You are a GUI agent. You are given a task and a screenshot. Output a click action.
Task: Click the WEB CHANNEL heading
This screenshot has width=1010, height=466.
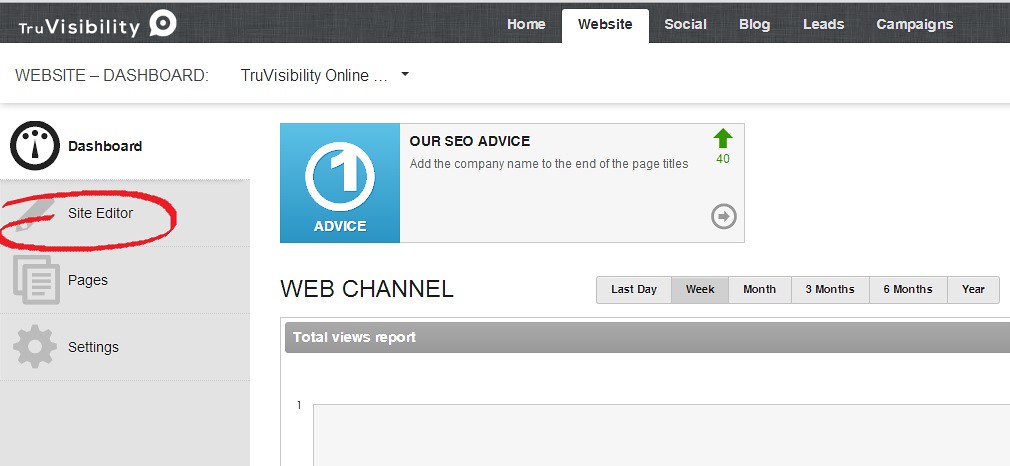pos(367,289)
